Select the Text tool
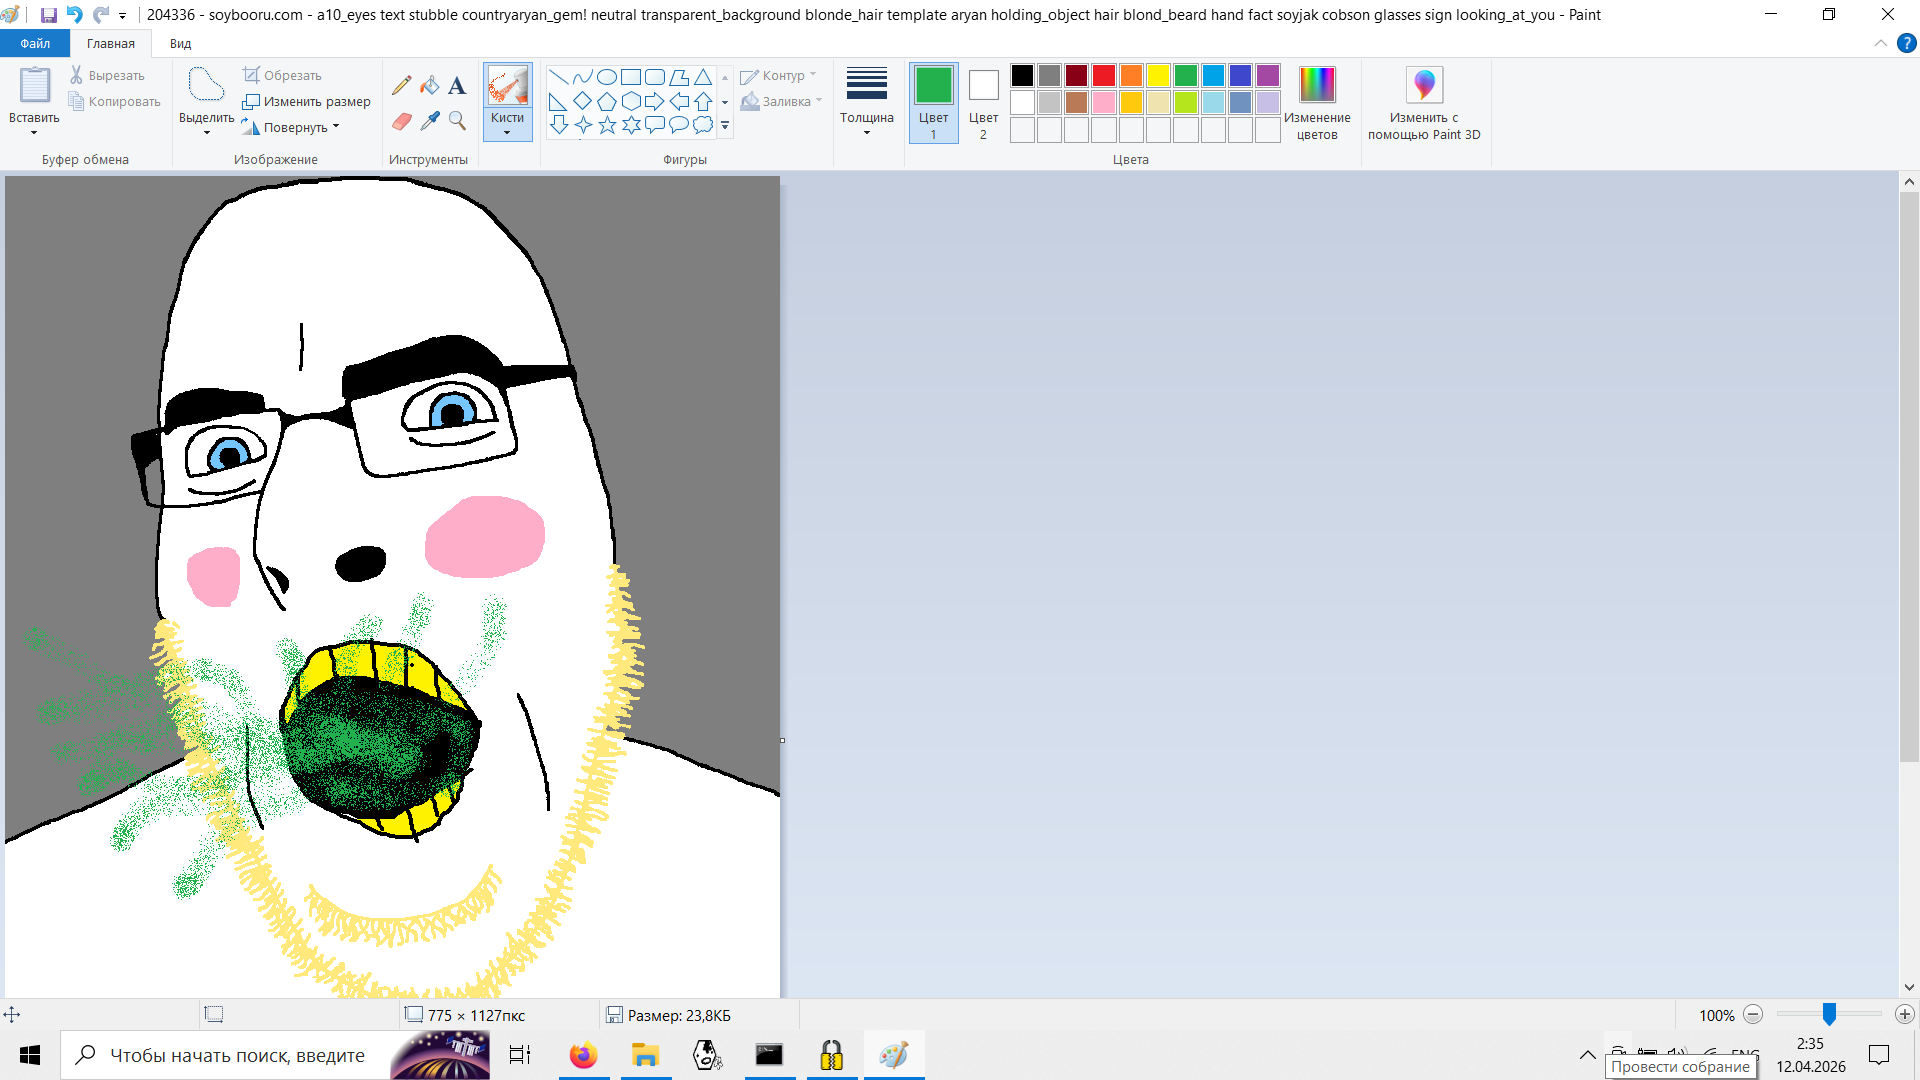The height and width of the screenshot is (1080, 1920). (x=457, y=86)
